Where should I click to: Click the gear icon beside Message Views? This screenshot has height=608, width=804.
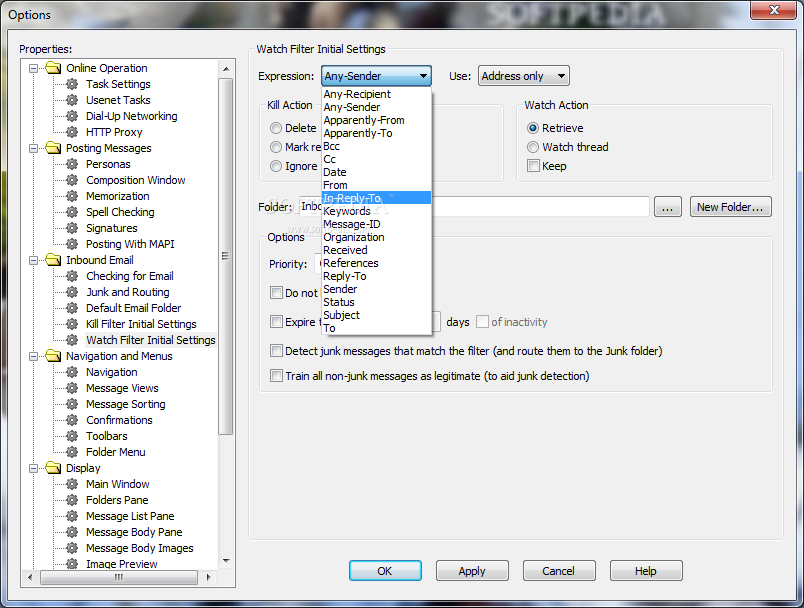(72, 388)
